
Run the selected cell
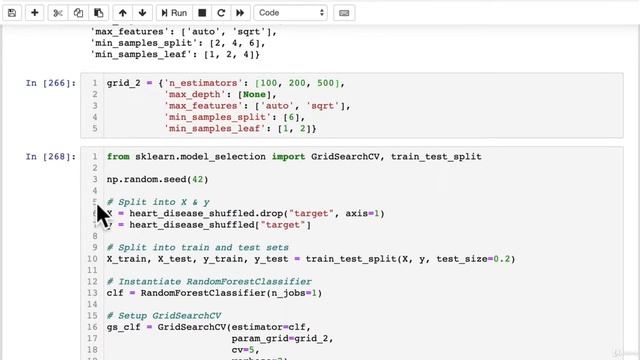click(x=174, y=13)
